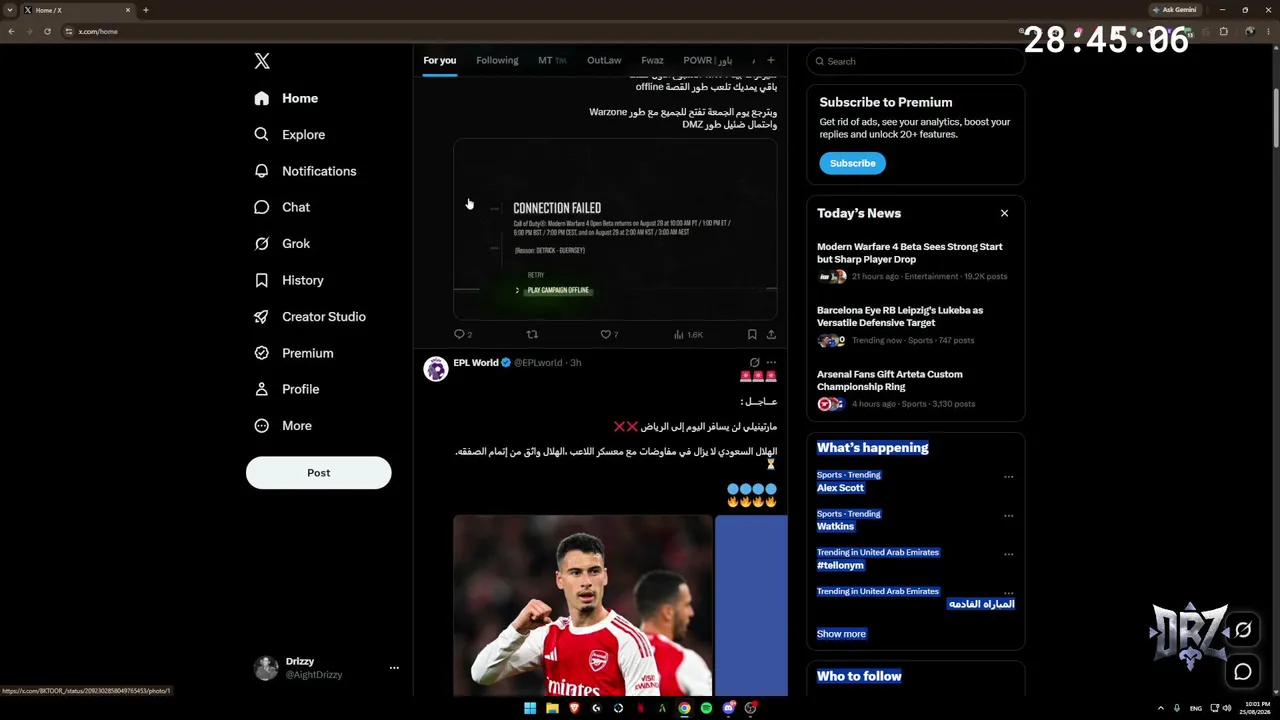Repost the Connection Failed post
Screen dimensions: 1280x720
pyautogui.click(x=532, y=334)
